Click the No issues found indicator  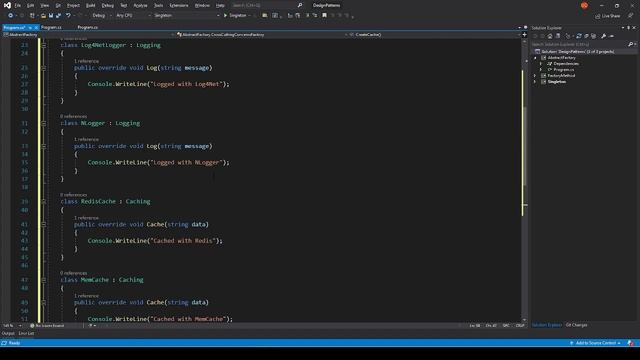pos(47,326)
